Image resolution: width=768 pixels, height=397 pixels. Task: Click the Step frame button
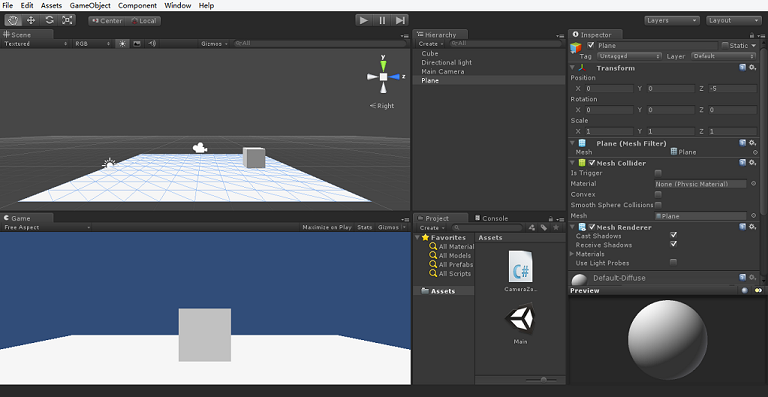(x=400, y=20)
